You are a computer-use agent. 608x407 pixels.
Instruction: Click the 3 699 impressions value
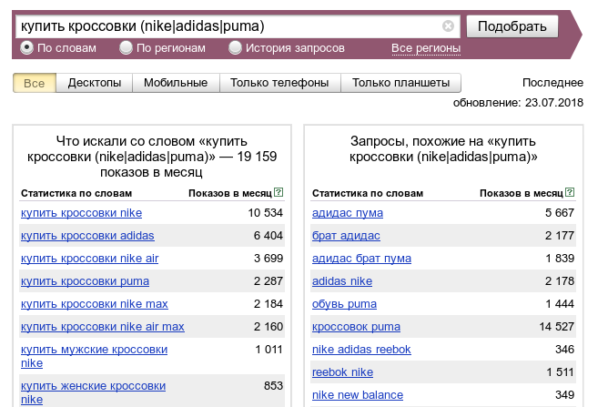tap(268, 259)
